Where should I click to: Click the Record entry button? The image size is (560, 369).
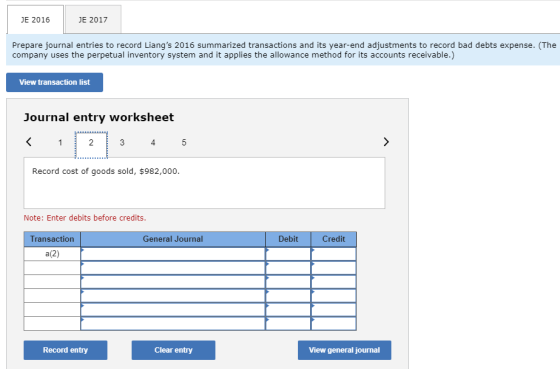click(65, 350)
